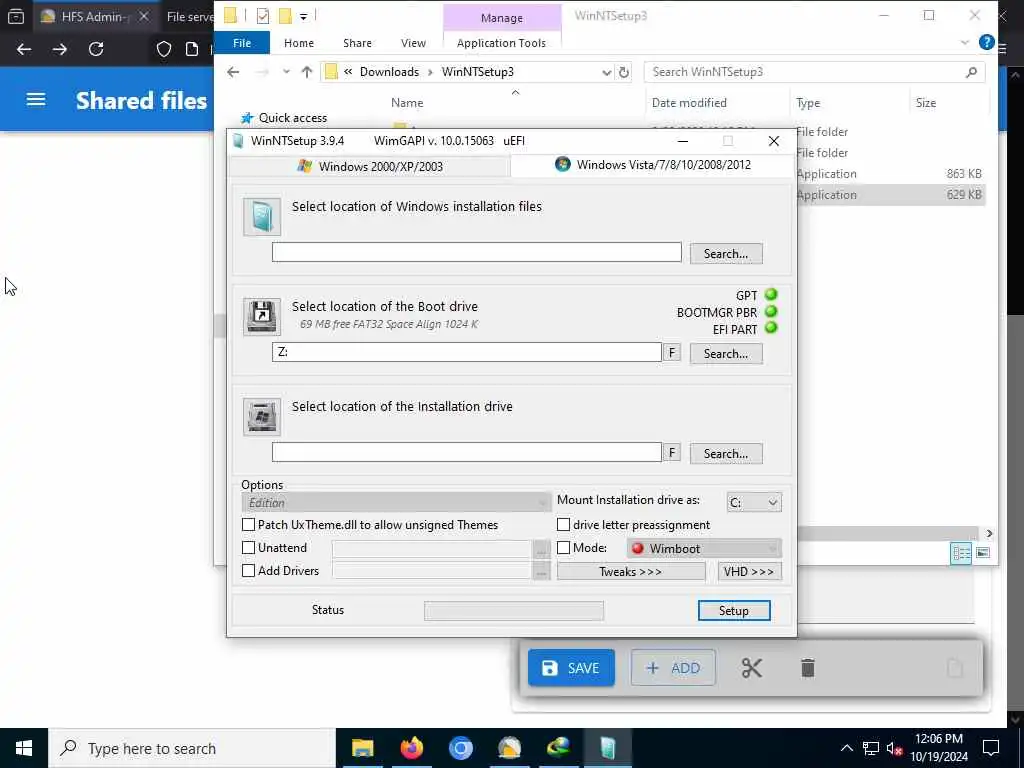Open the quick access toolbar customize dropdown
This screenshot has width=1024, height=768.
[304, 16]
